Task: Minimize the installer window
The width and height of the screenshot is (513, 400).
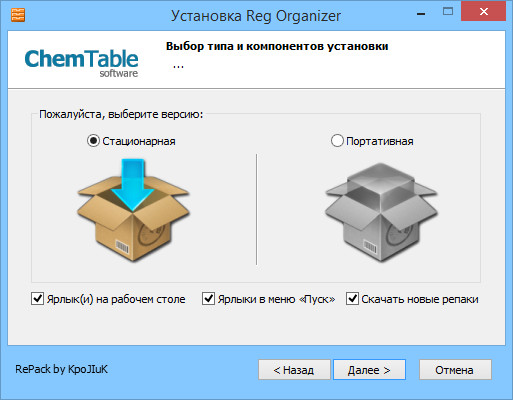Action: [421, 13]
